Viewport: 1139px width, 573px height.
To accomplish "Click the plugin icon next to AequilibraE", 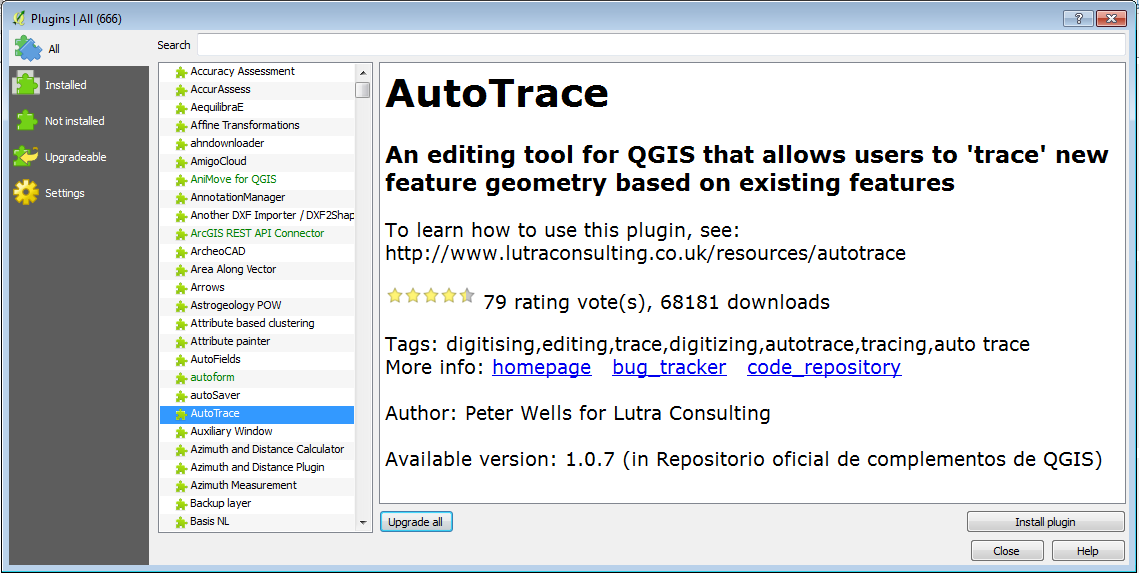I will pyautogui.click(x=181, y=107).
